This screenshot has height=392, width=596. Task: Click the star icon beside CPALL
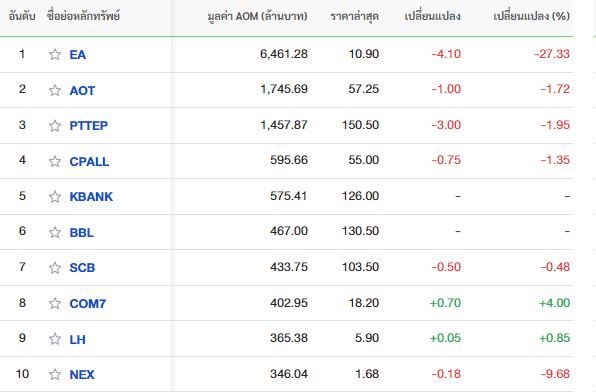pos(55,161)
